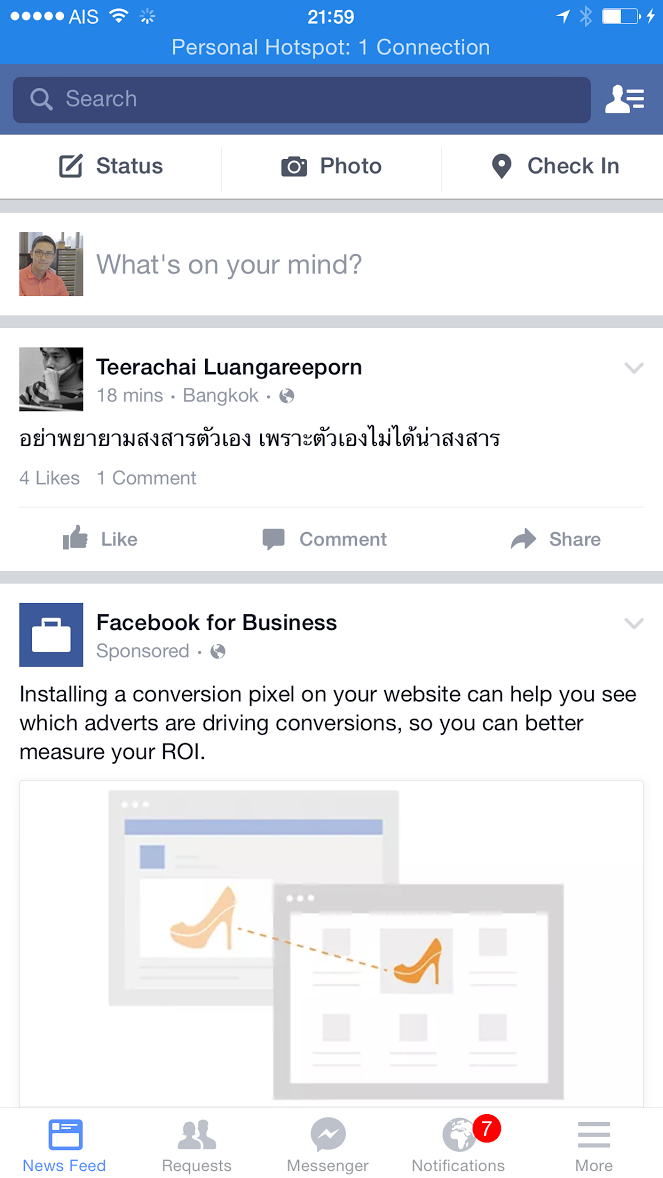The image size is (663, 1178).
Task: Open the Requests tab
Action: (197, 1144)
